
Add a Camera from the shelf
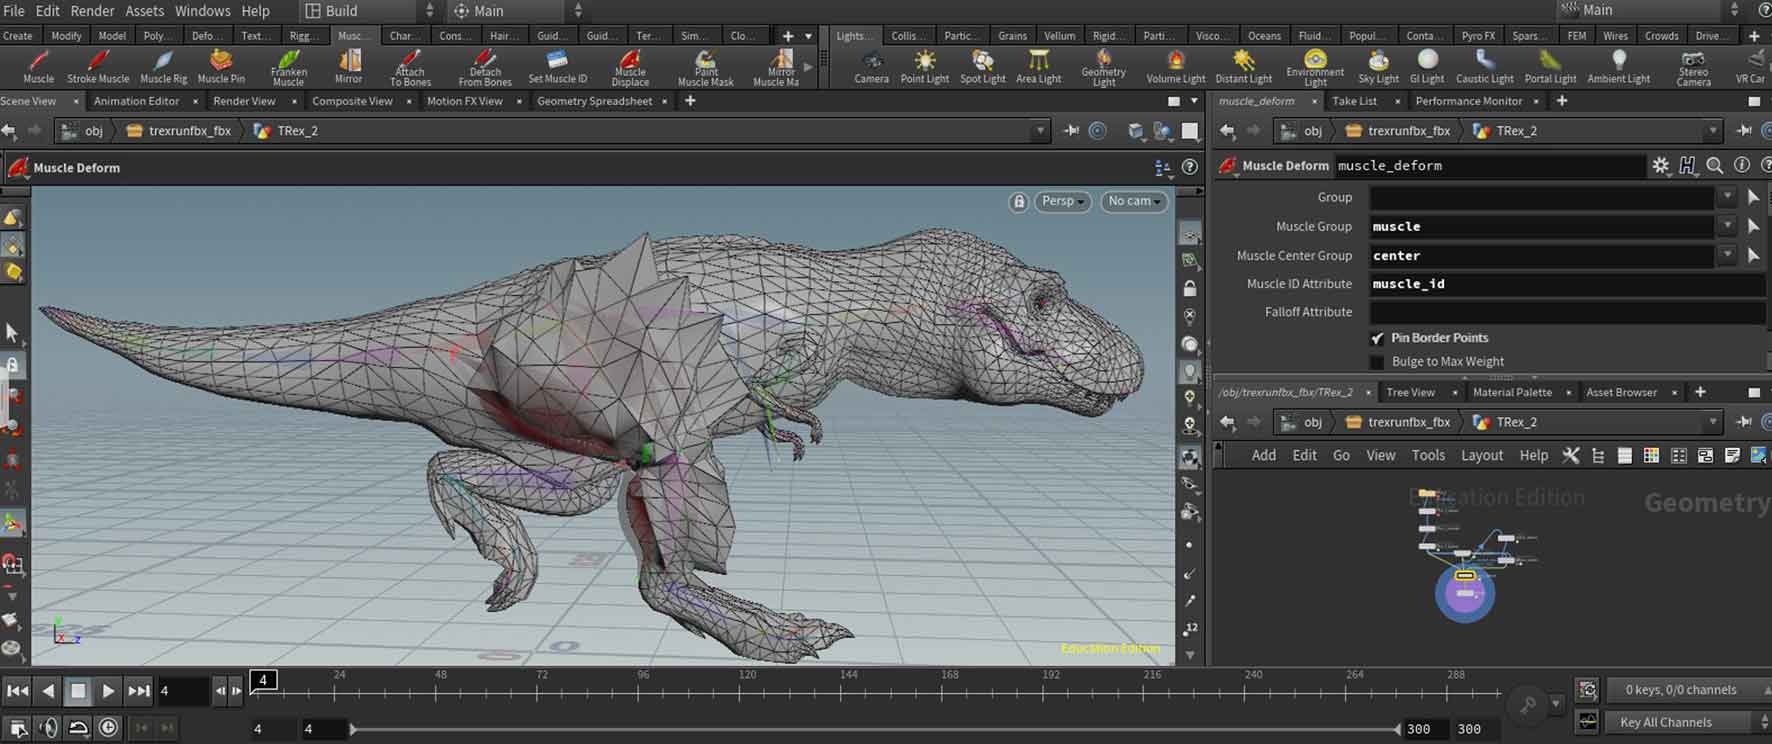(x=871, y=67)
